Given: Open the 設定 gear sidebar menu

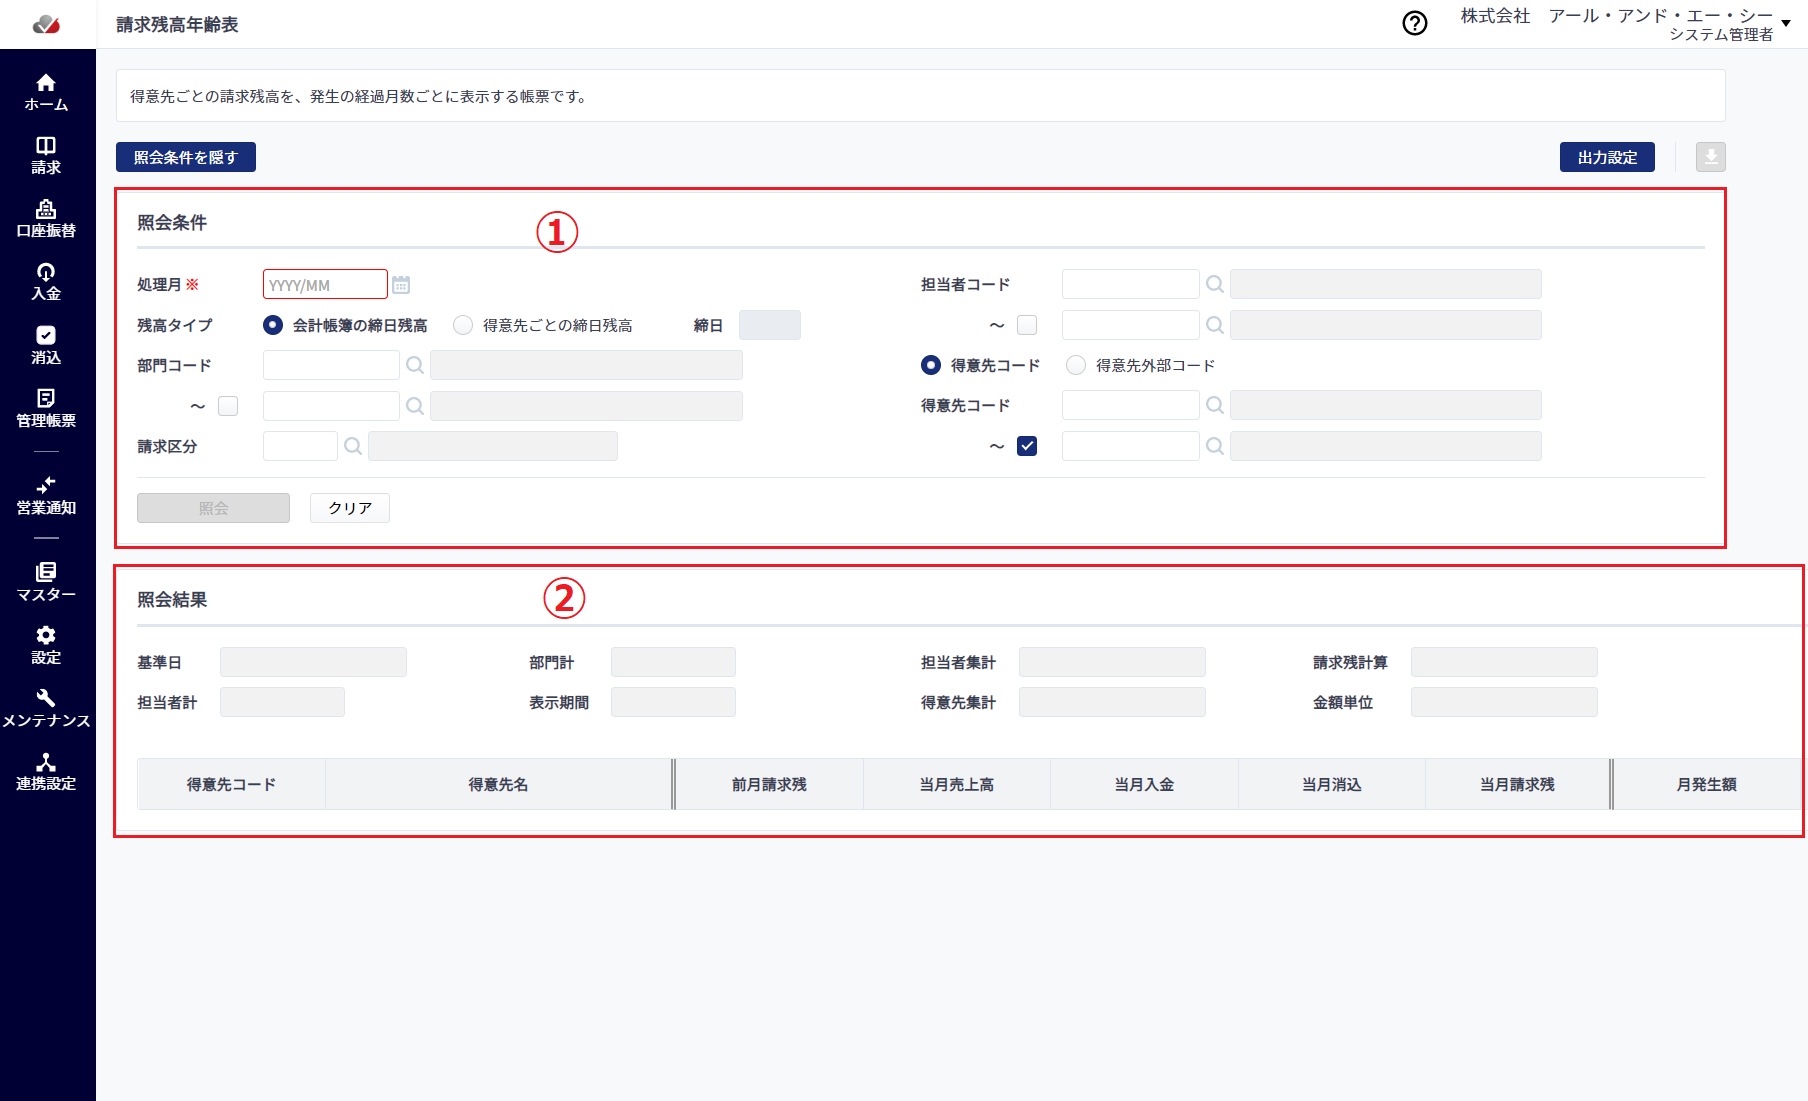Looking at the screenshot, I should click(x=46, y=645).
